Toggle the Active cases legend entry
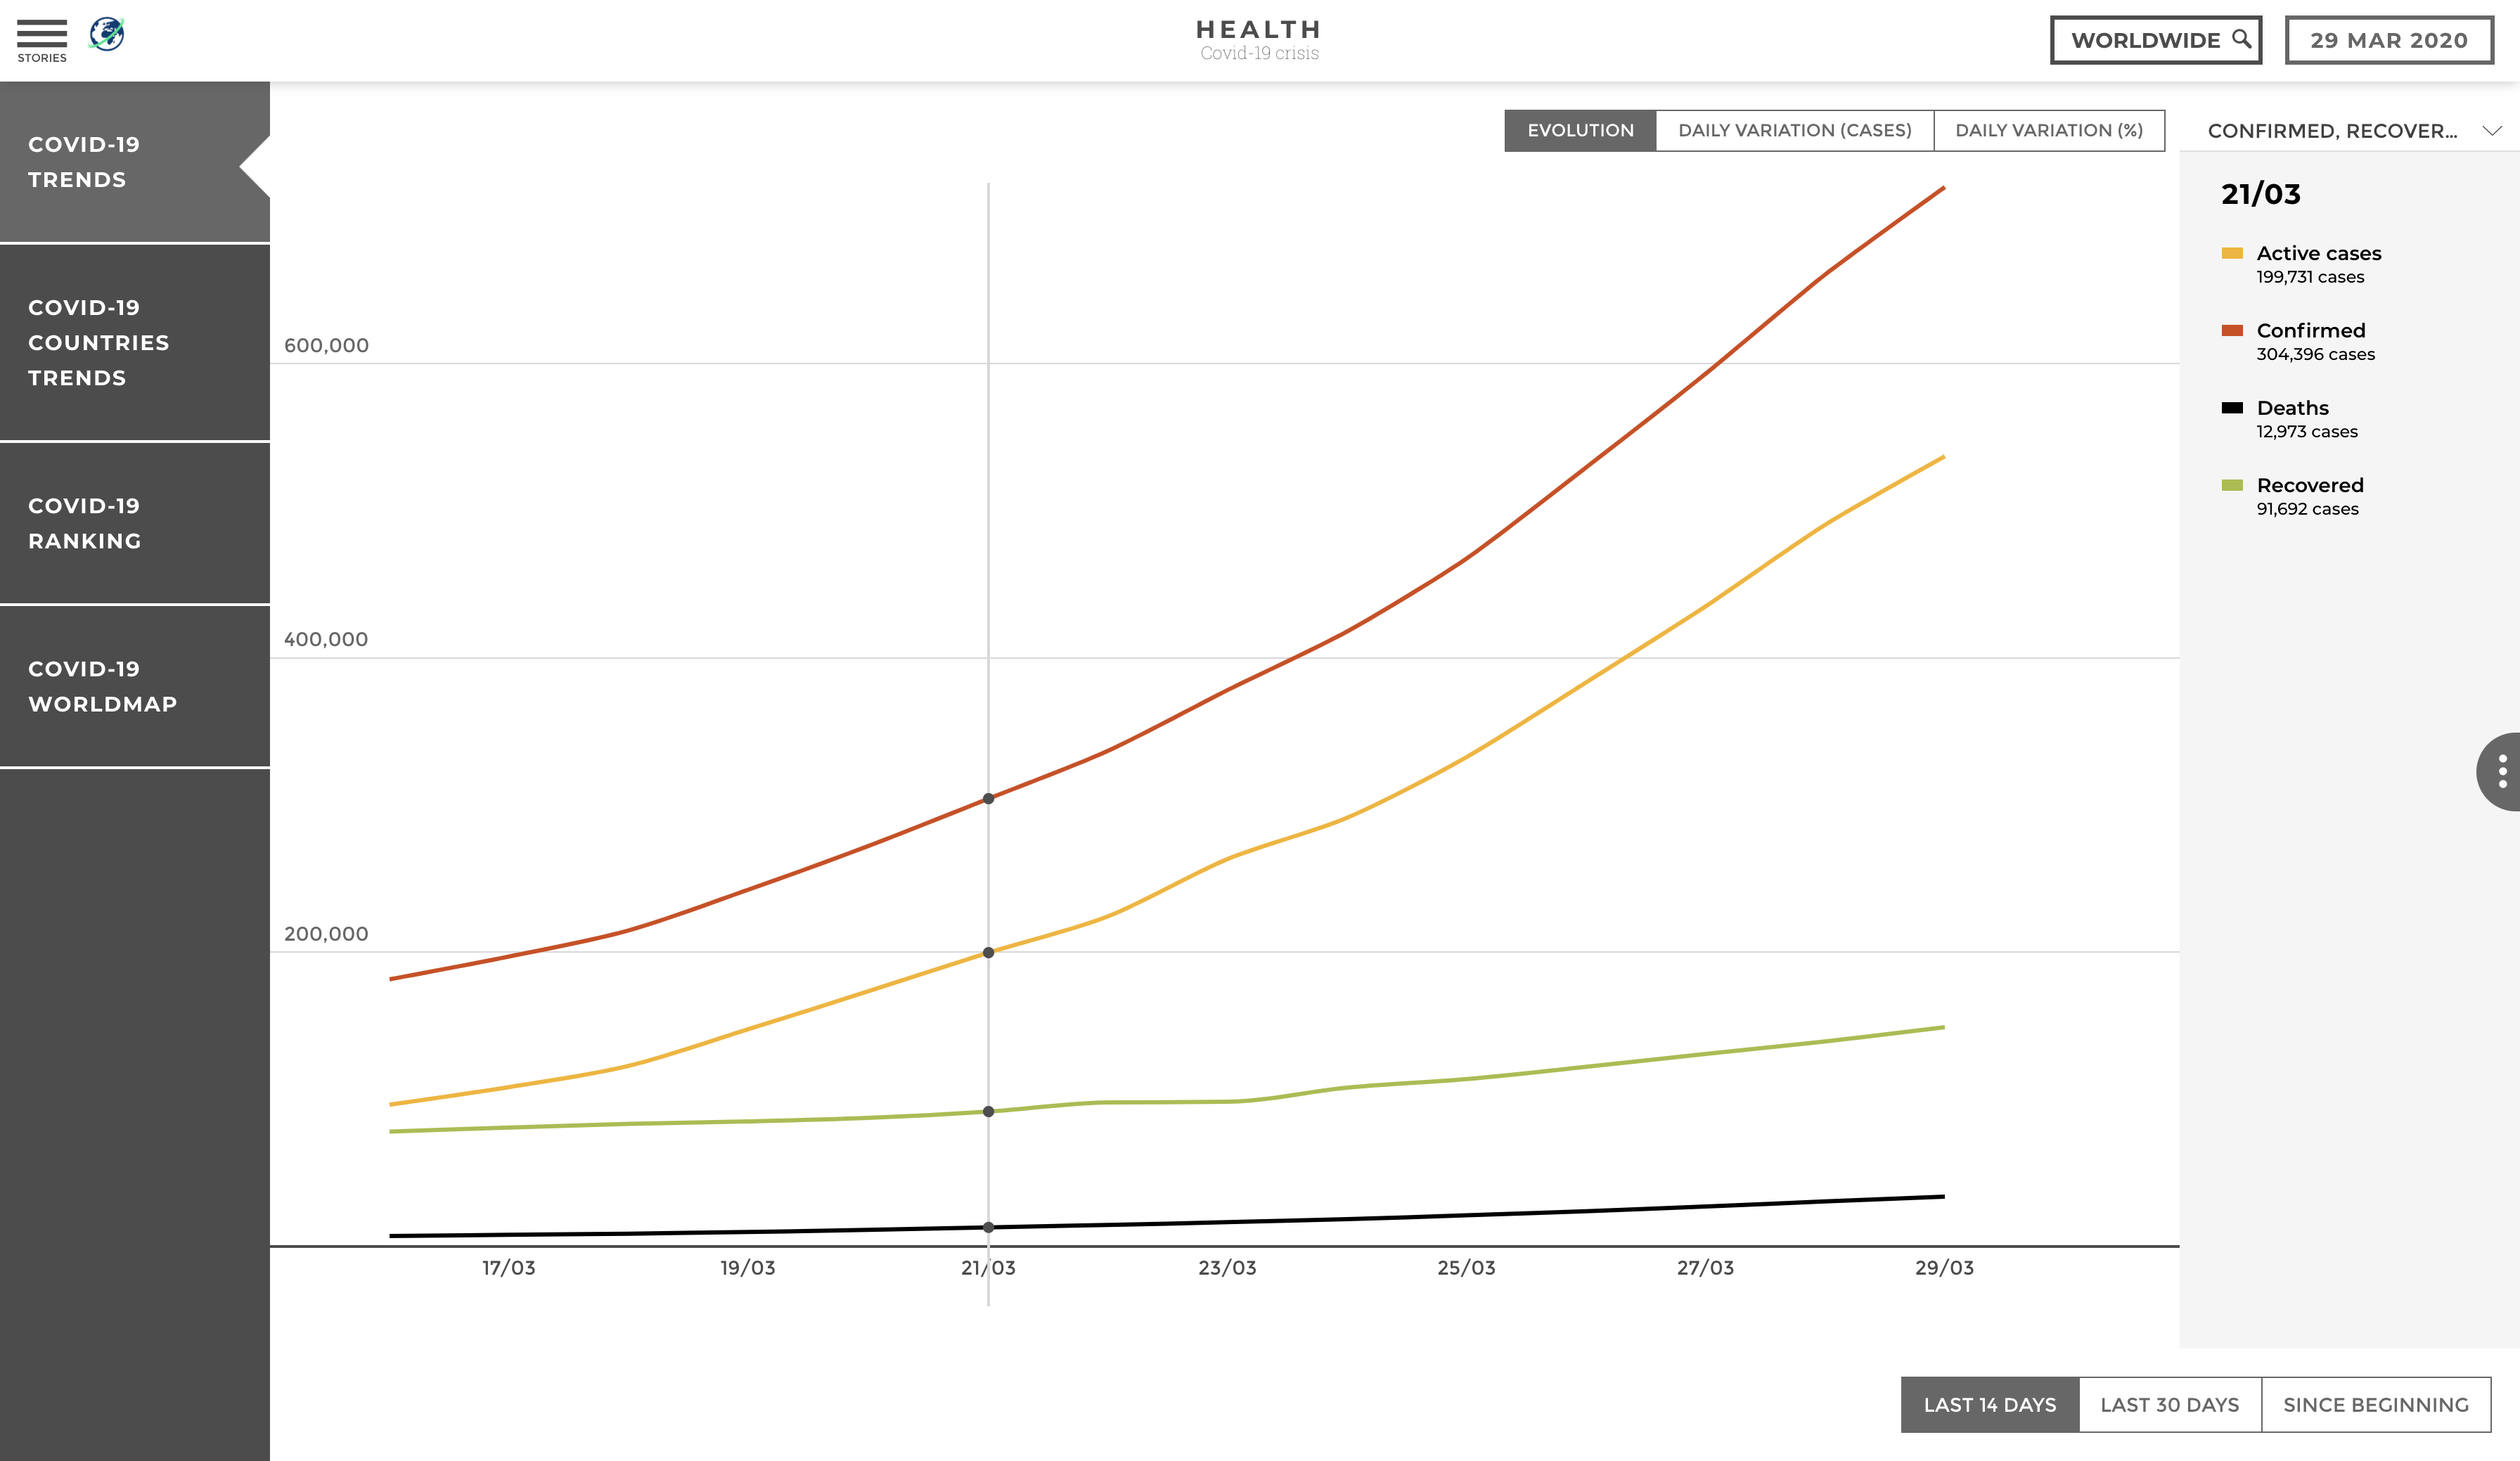The width and height of the screenshot is (2520, 1461). tap(2318, 253)
